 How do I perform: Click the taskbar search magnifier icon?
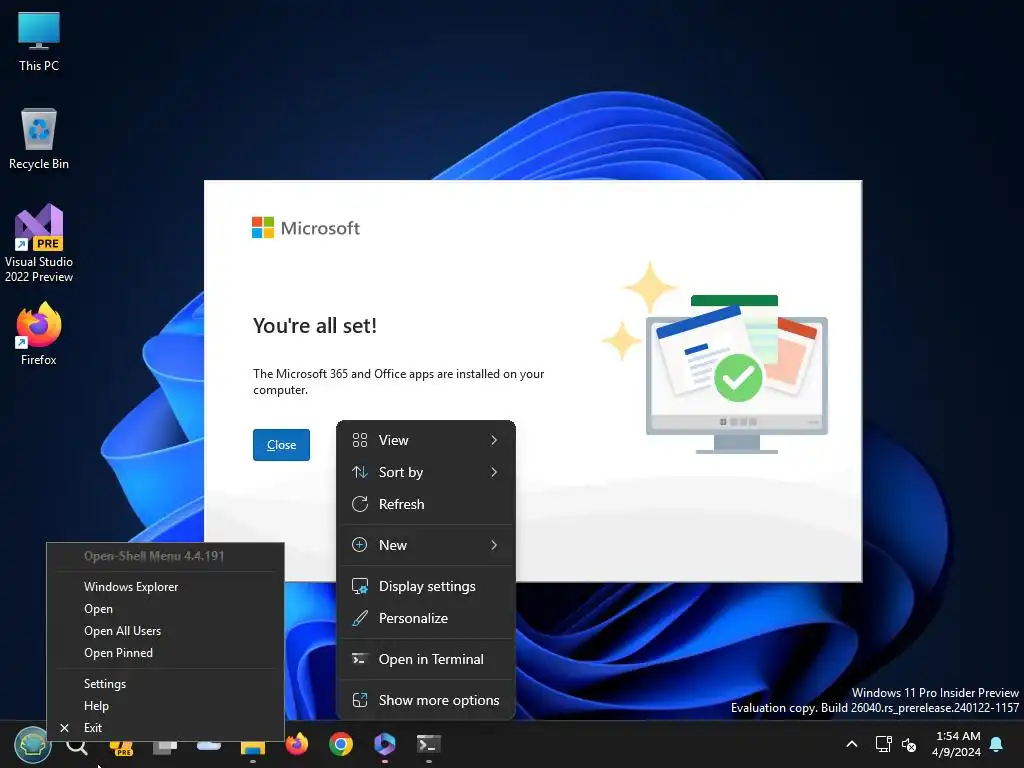tap(77, 745)
